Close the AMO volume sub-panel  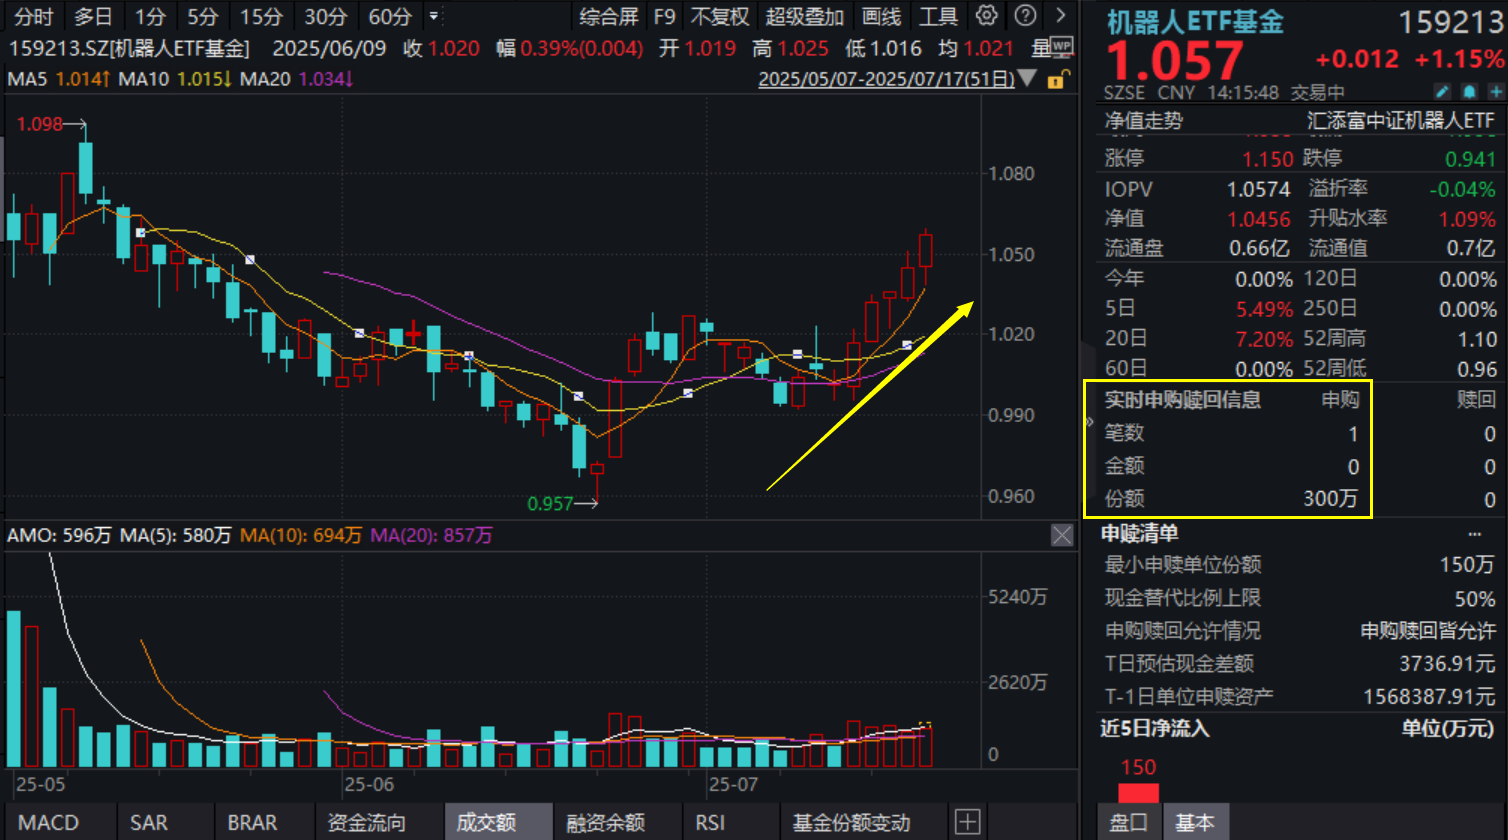(1061, 535)
